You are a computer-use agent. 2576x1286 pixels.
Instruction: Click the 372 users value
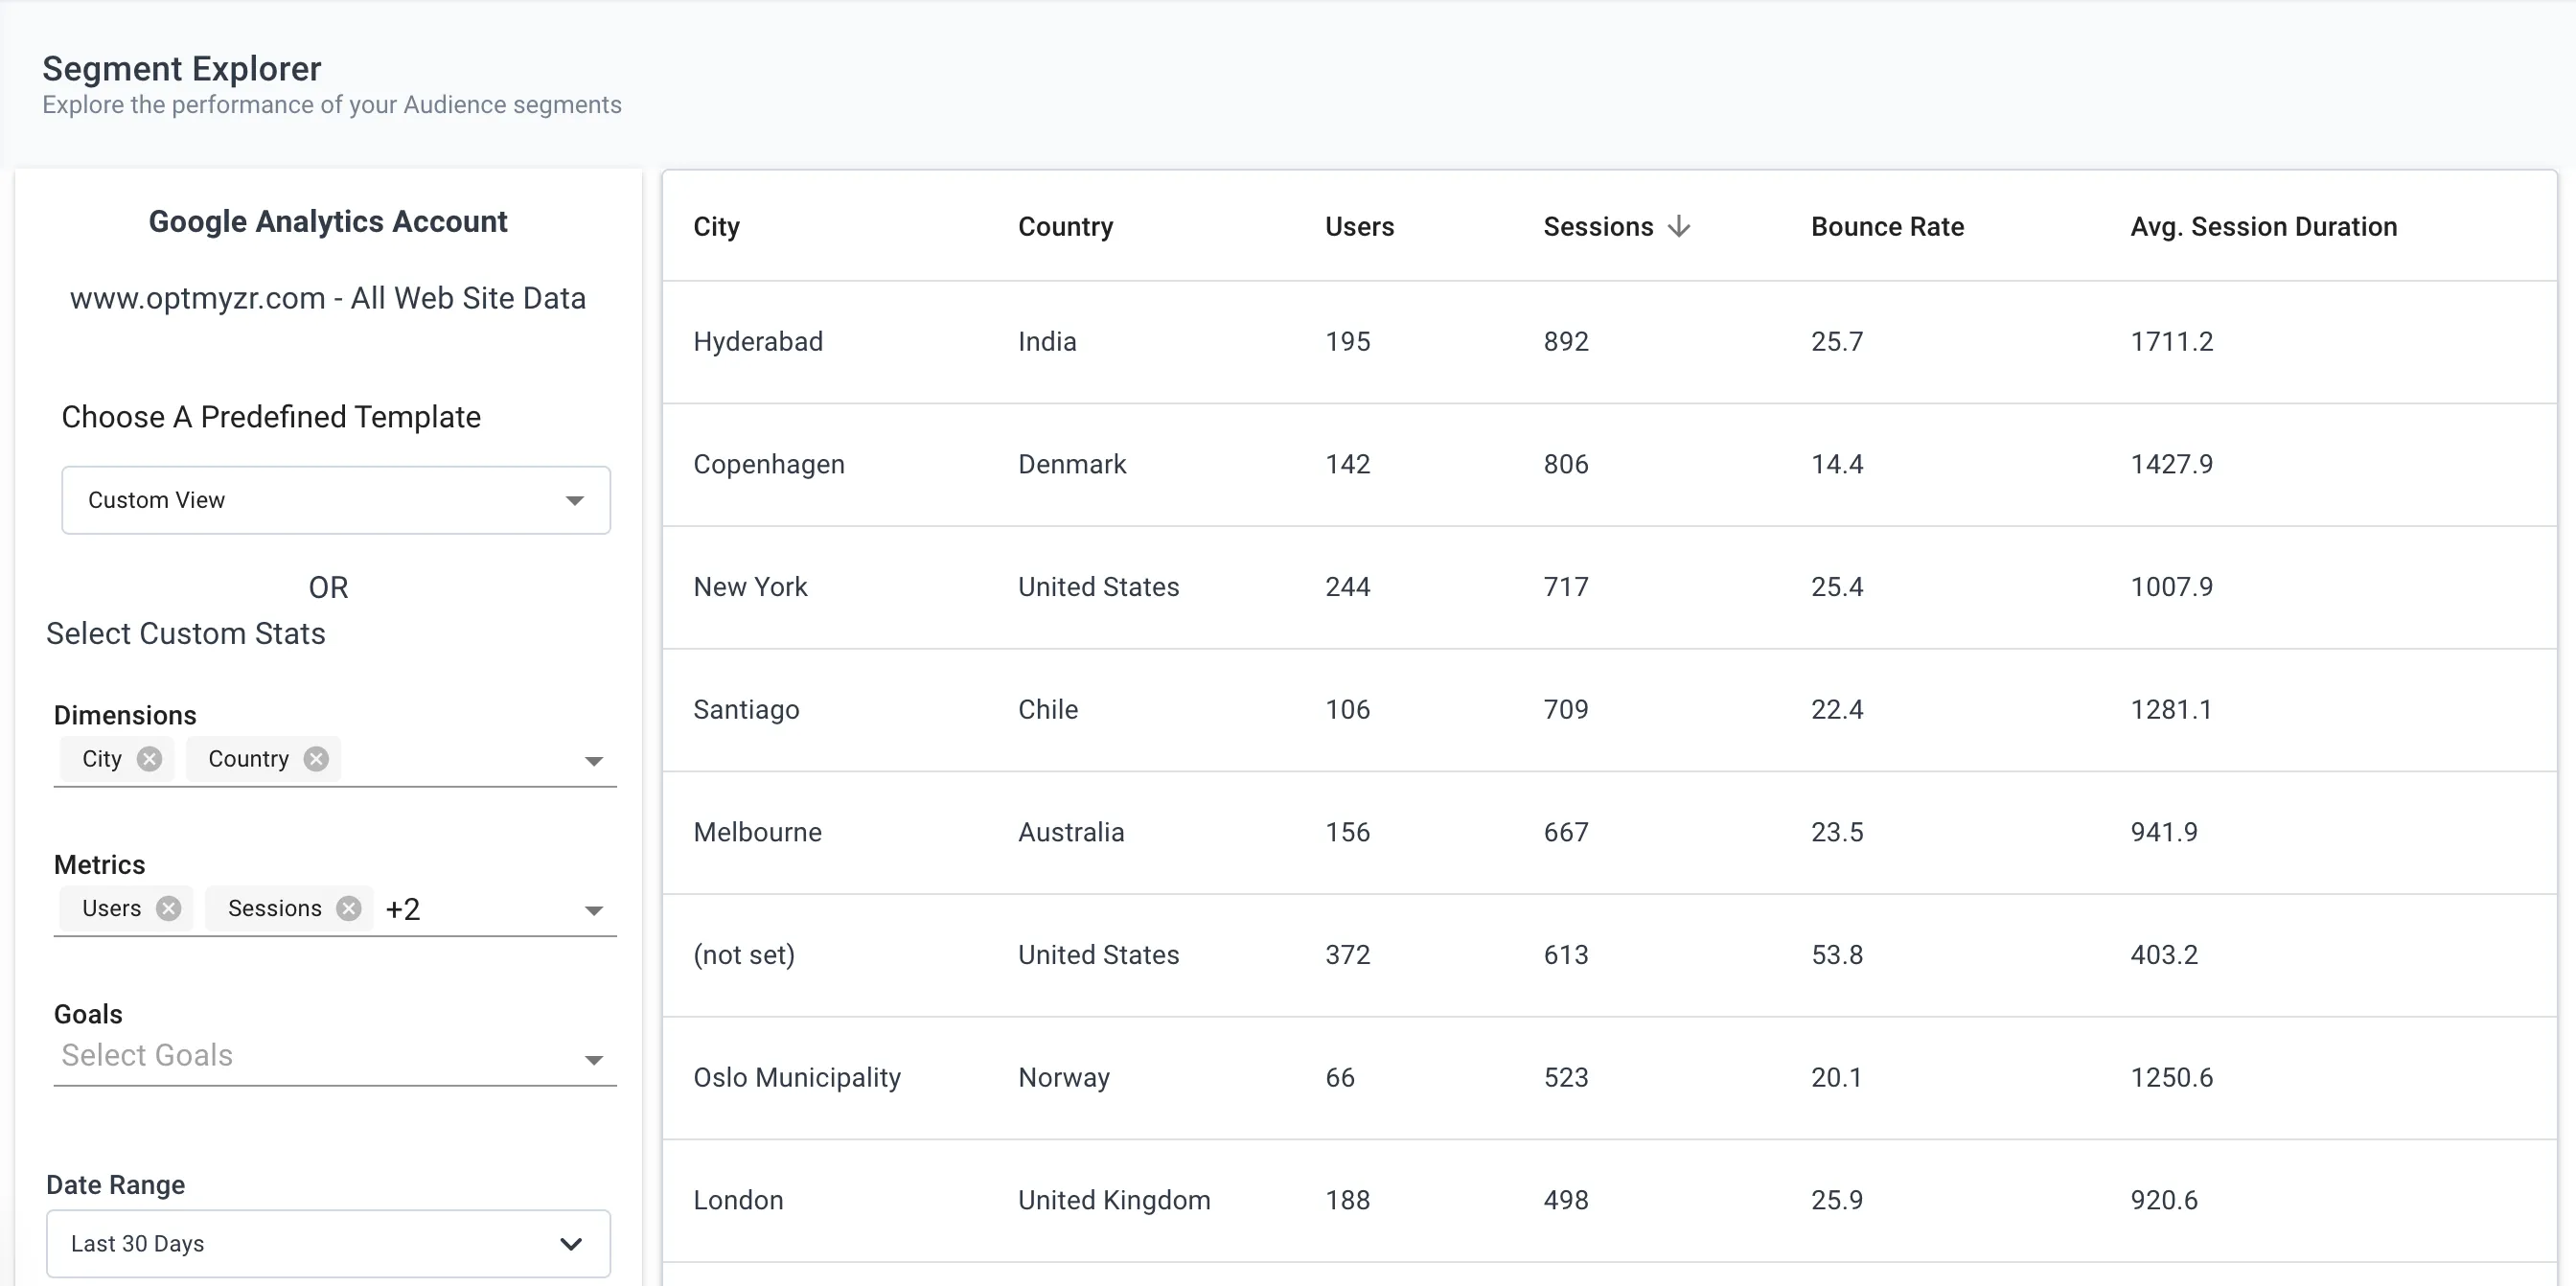[1348, 955]
